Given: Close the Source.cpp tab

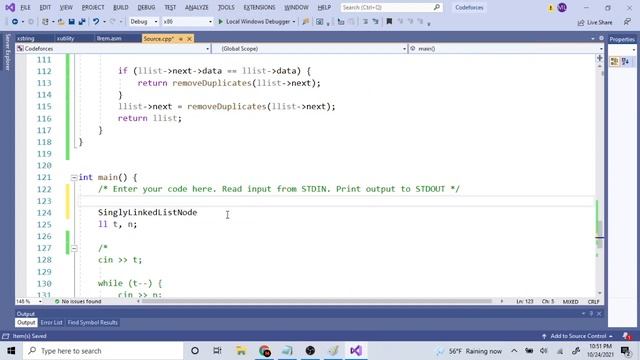Looking at the screenshot, I should coord(189,39).
